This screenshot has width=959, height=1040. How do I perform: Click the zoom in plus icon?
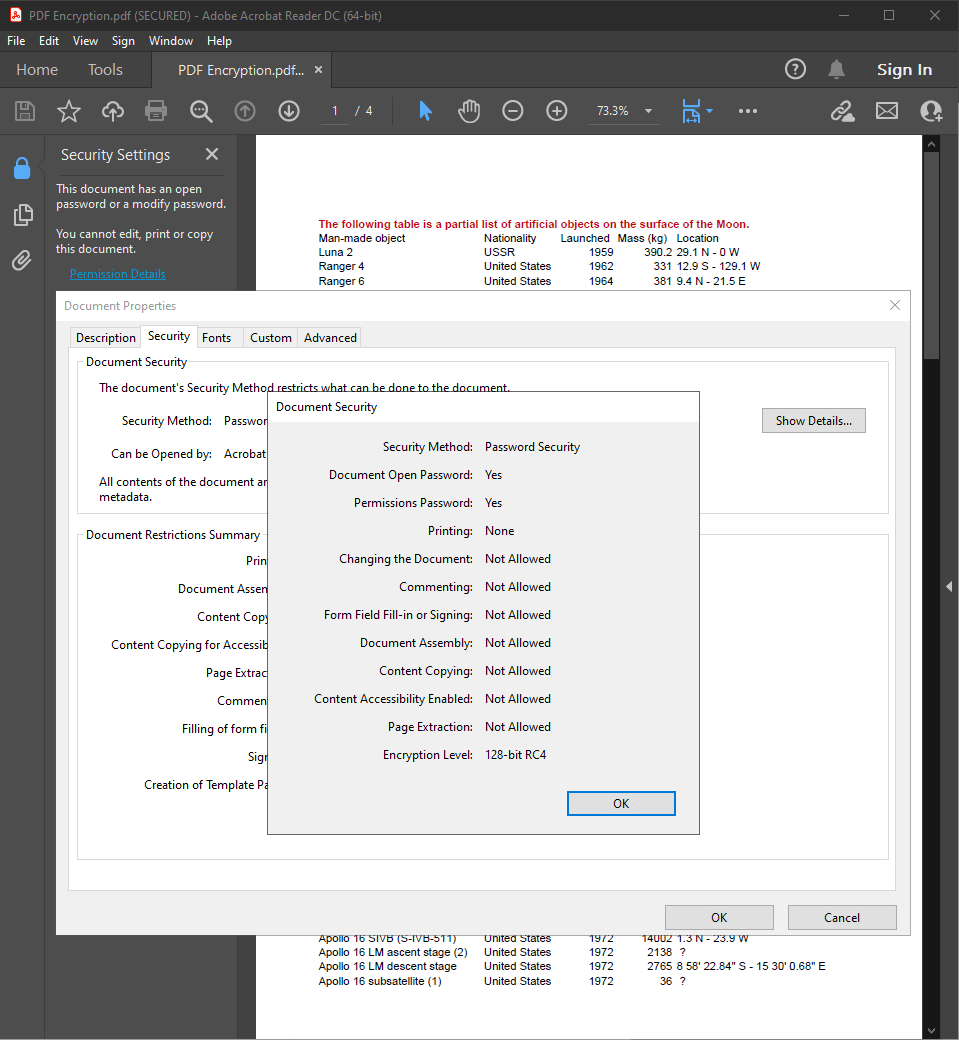point(557,111)
